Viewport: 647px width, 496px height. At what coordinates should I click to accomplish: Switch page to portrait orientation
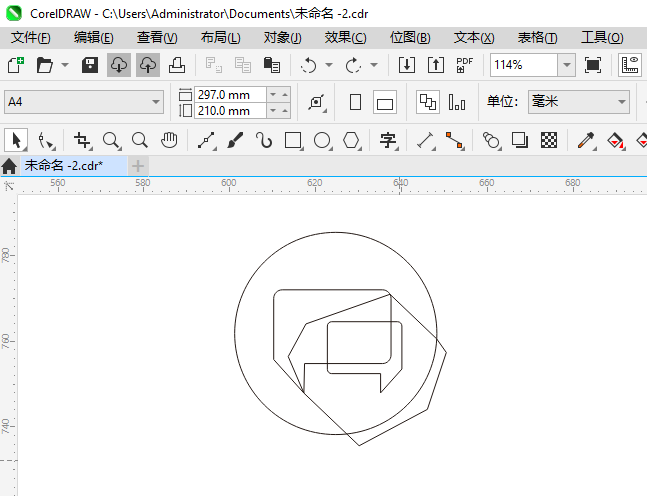(355, 102)
